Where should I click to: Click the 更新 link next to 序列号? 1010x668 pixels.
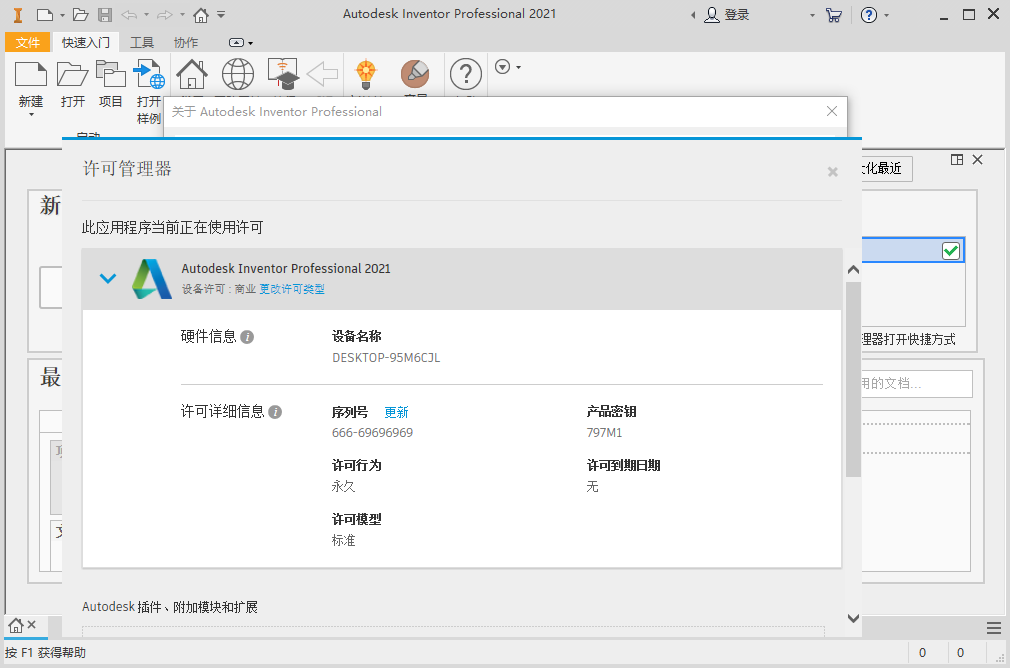[396, 412]
